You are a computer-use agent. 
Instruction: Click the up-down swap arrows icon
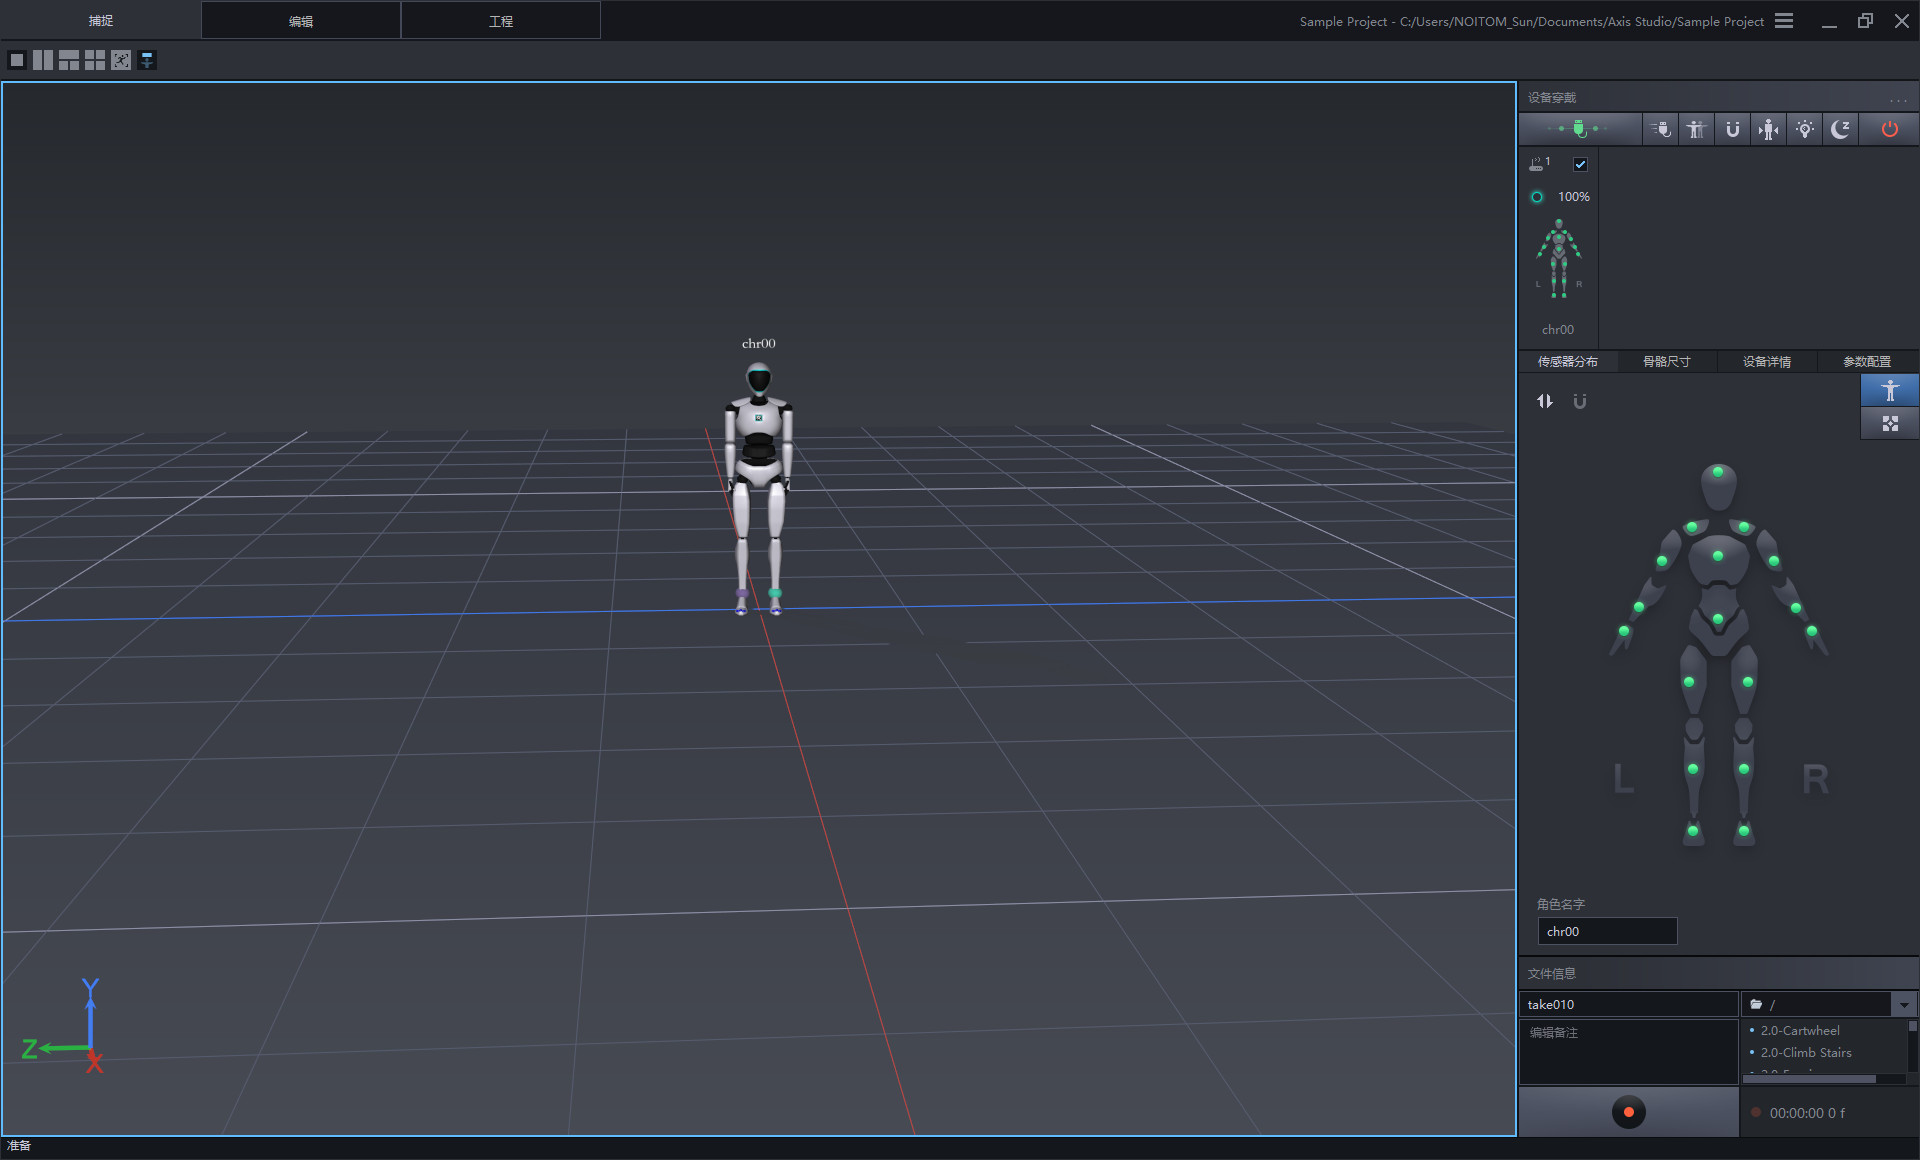[1545, 401]
